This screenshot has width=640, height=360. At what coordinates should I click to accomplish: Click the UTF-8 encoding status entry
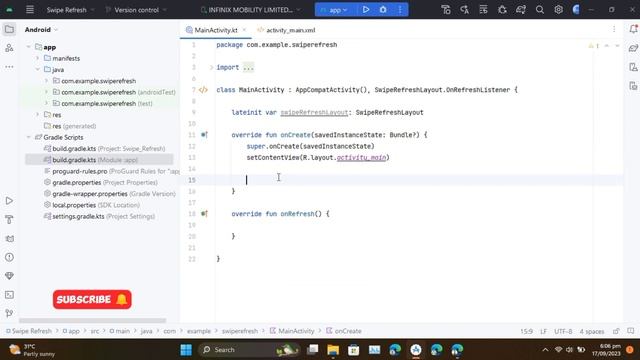(x=563, y=331)
